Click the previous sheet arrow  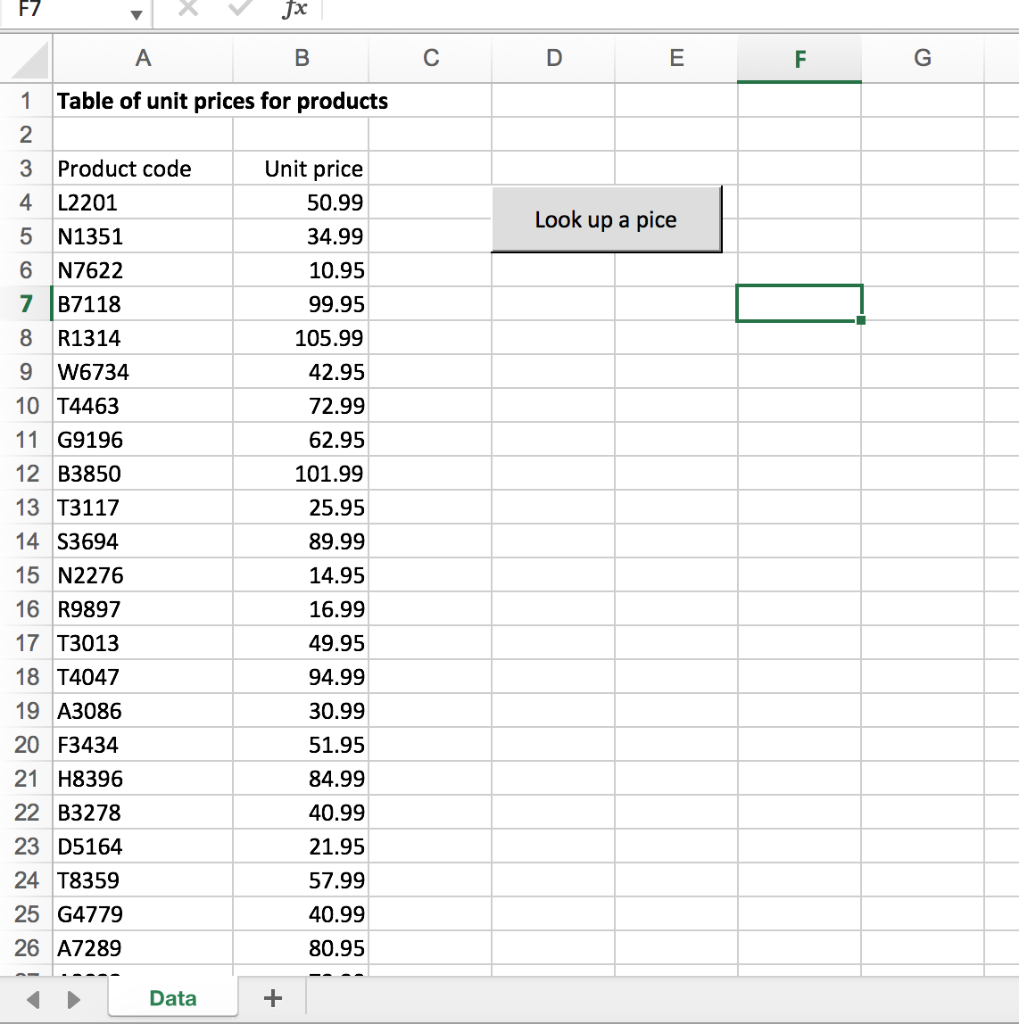click(x=33, y=999)
